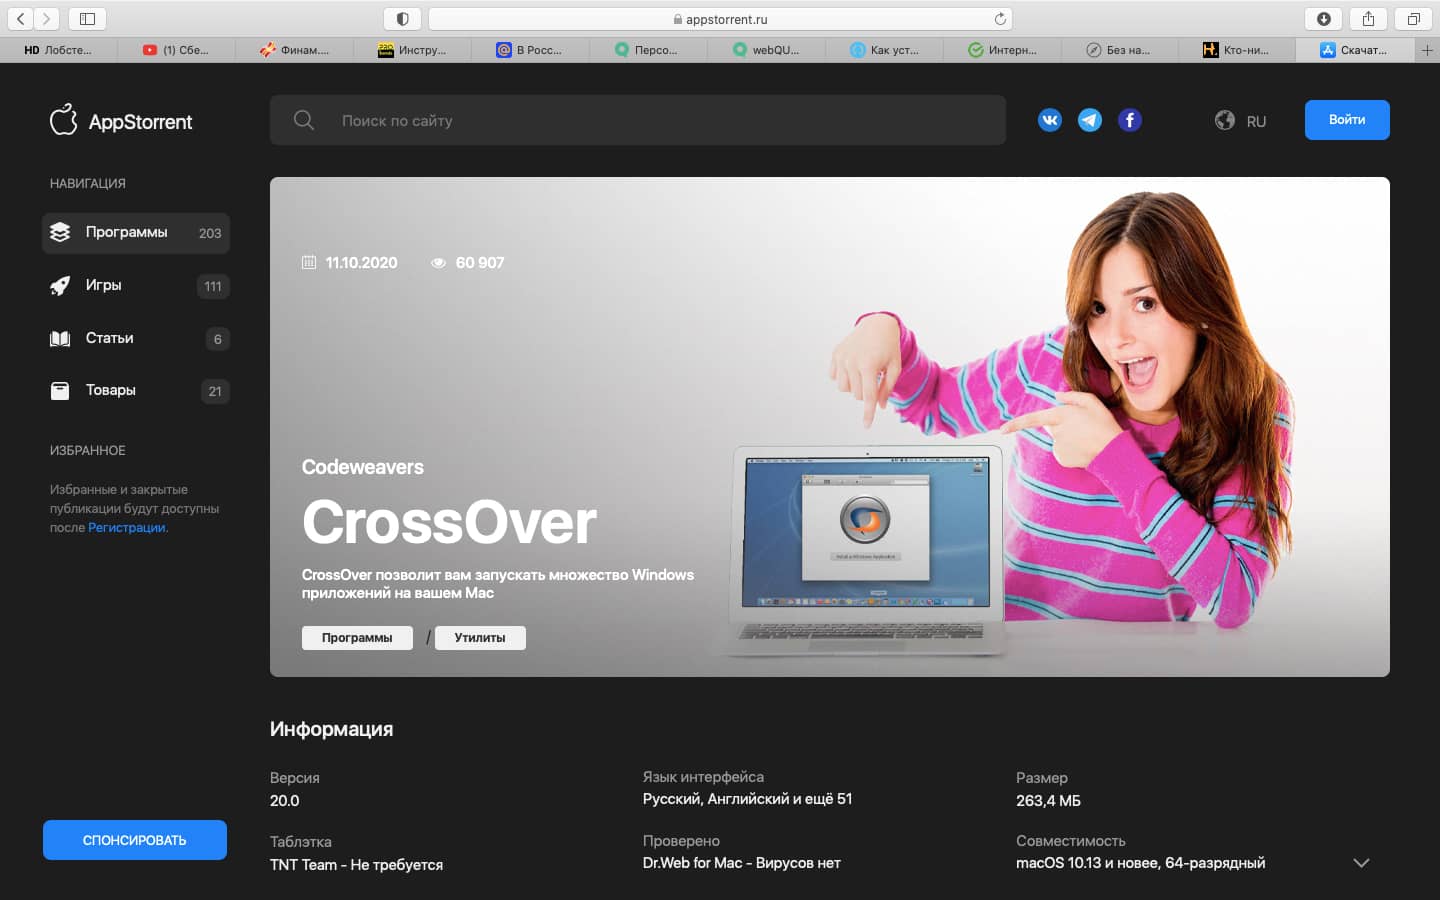Screen dimensions: 1440x900
Task: Click the AppStorrent apple logo
Action: [x=64, y=120]
